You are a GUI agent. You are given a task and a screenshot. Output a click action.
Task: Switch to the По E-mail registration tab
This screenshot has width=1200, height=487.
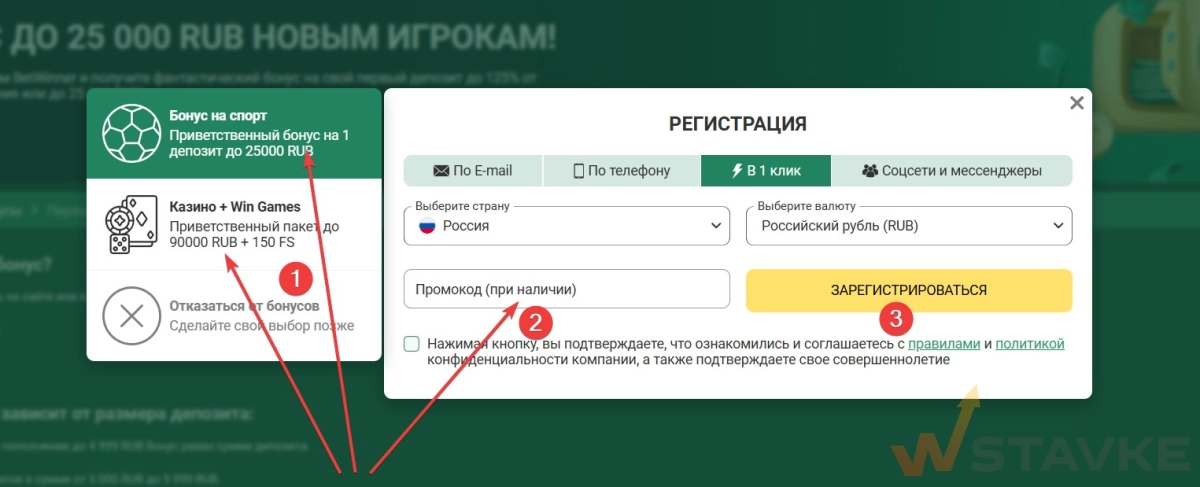(x=473, y=171)
